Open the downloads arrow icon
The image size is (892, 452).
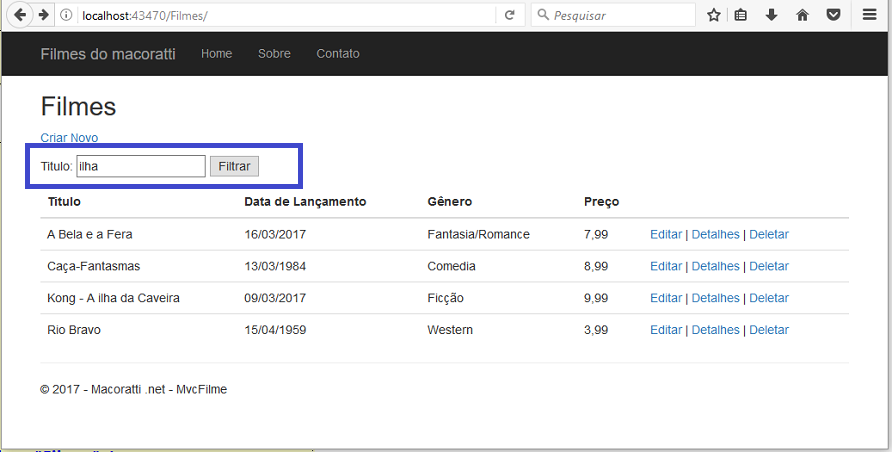pos(771,15)
